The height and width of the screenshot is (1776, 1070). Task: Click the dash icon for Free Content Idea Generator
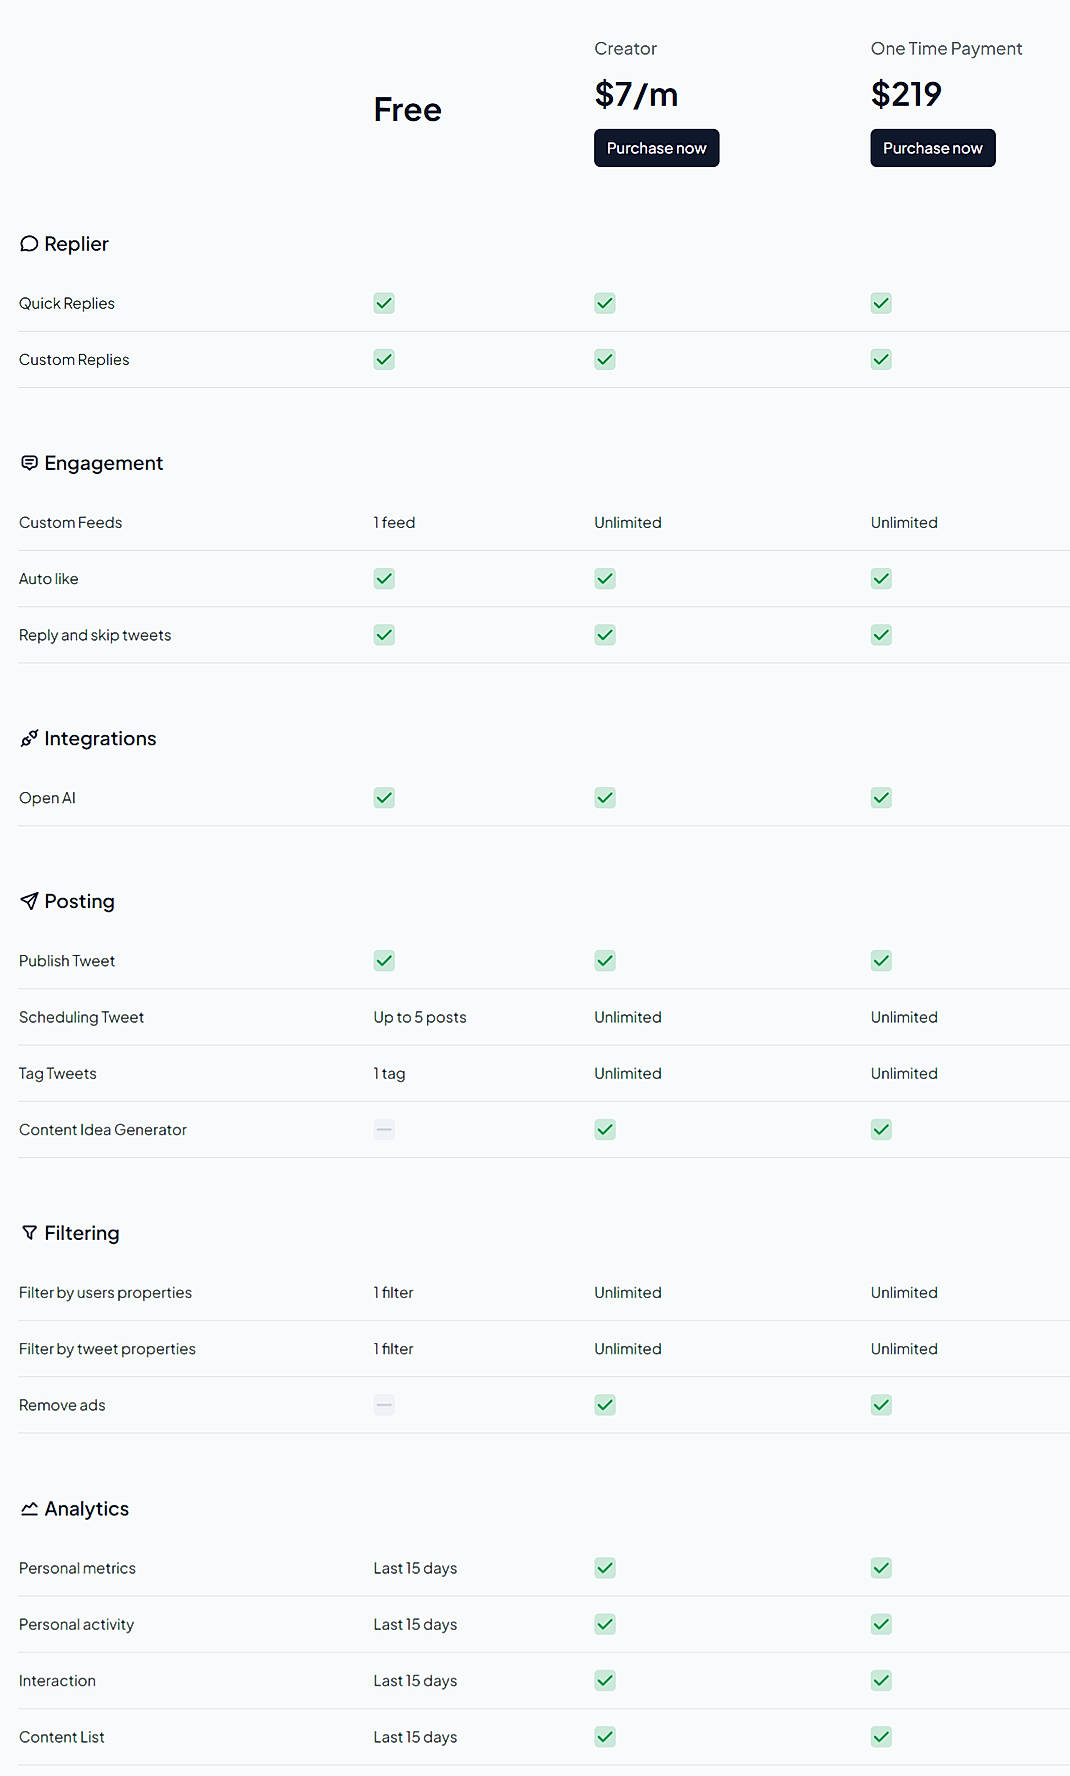coord(384,1129)
